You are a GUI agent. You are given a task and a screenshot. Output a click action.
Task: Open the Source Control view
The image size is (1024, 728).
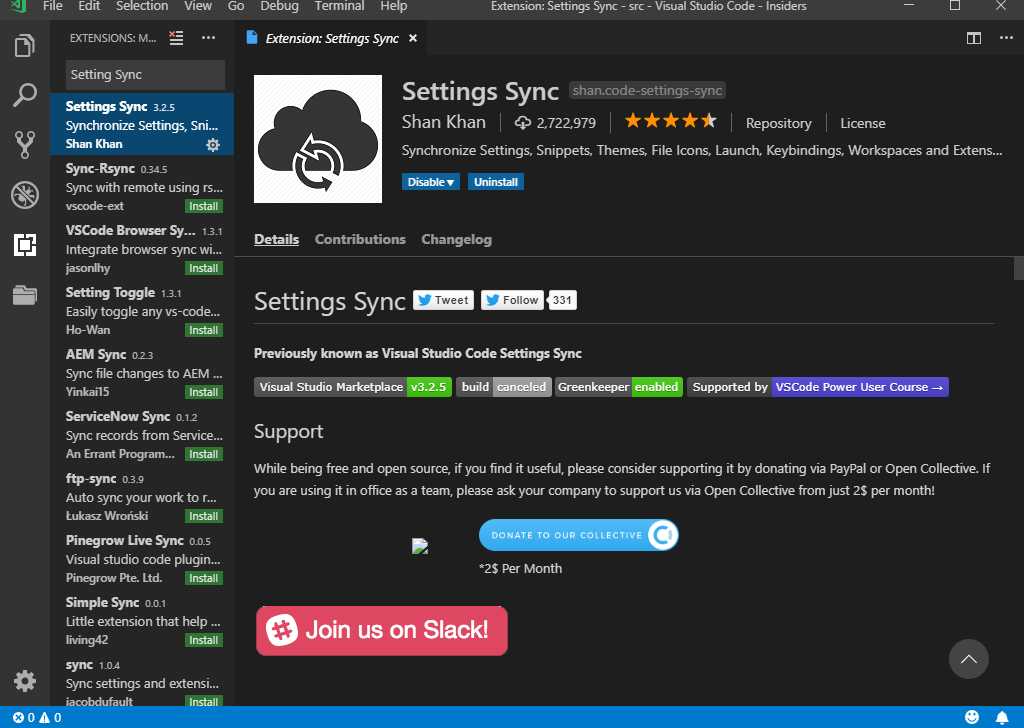[x=25, y=145]
